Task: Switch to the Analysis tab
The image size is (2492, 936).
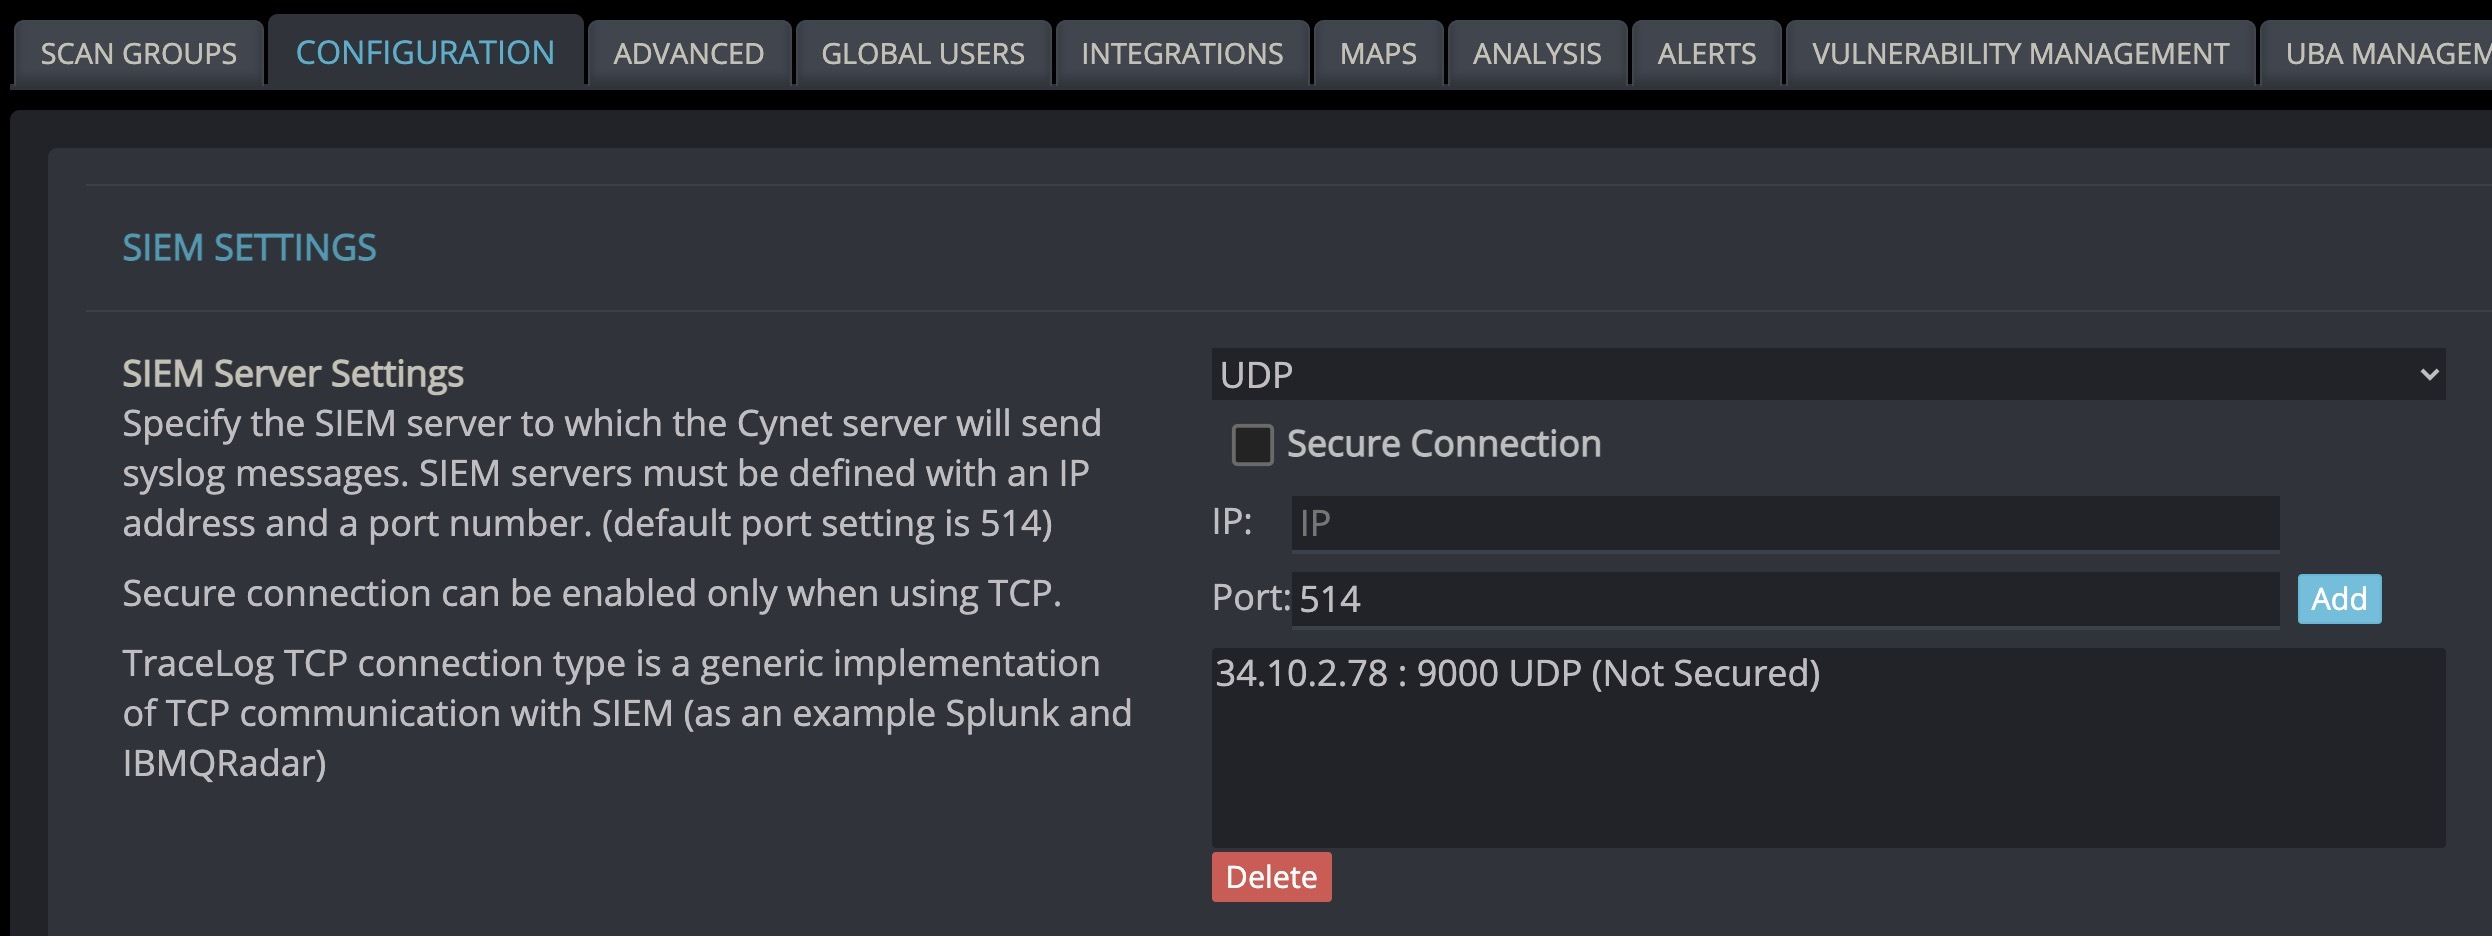Action: (x=1537, y=53)
